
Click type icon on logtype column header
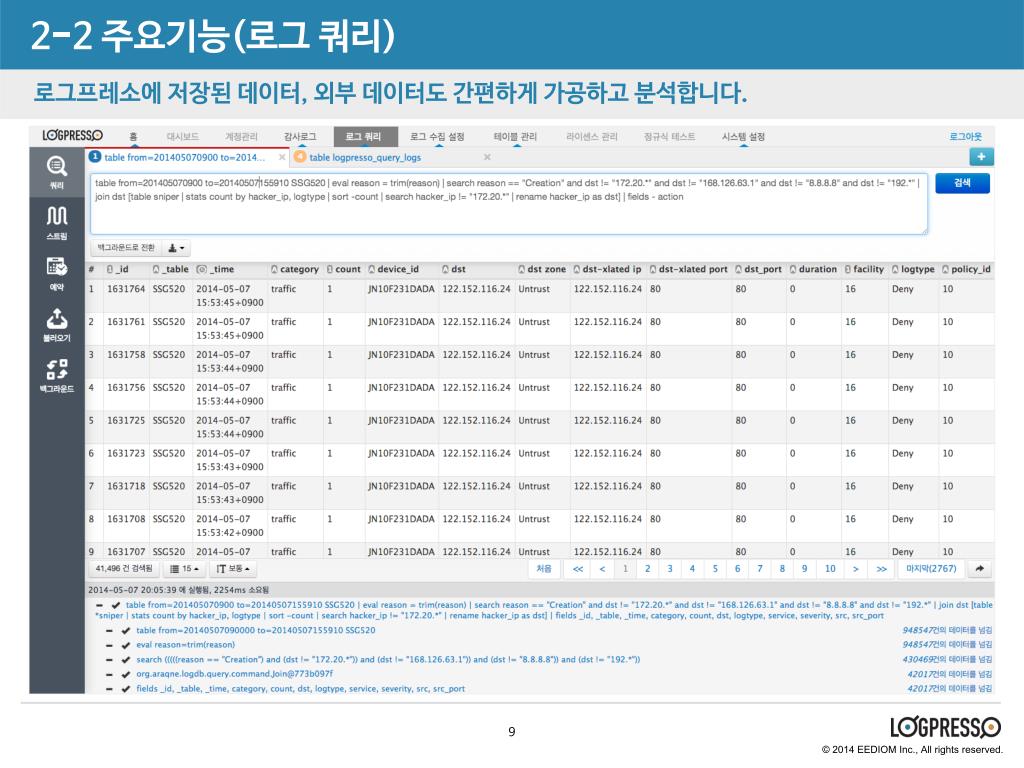pos(895,269)
